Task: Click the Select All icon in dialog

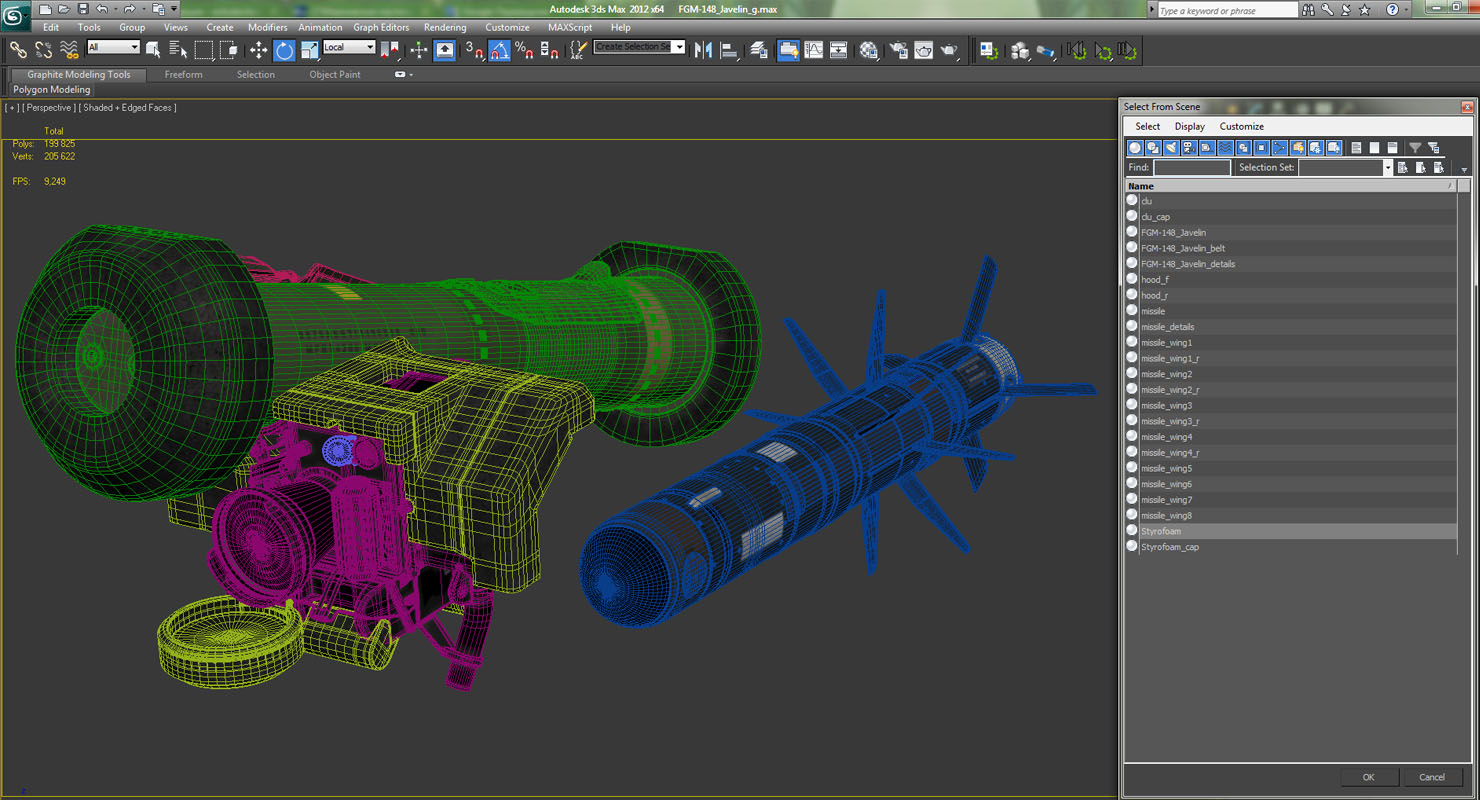Action: tap(1356, 148)
